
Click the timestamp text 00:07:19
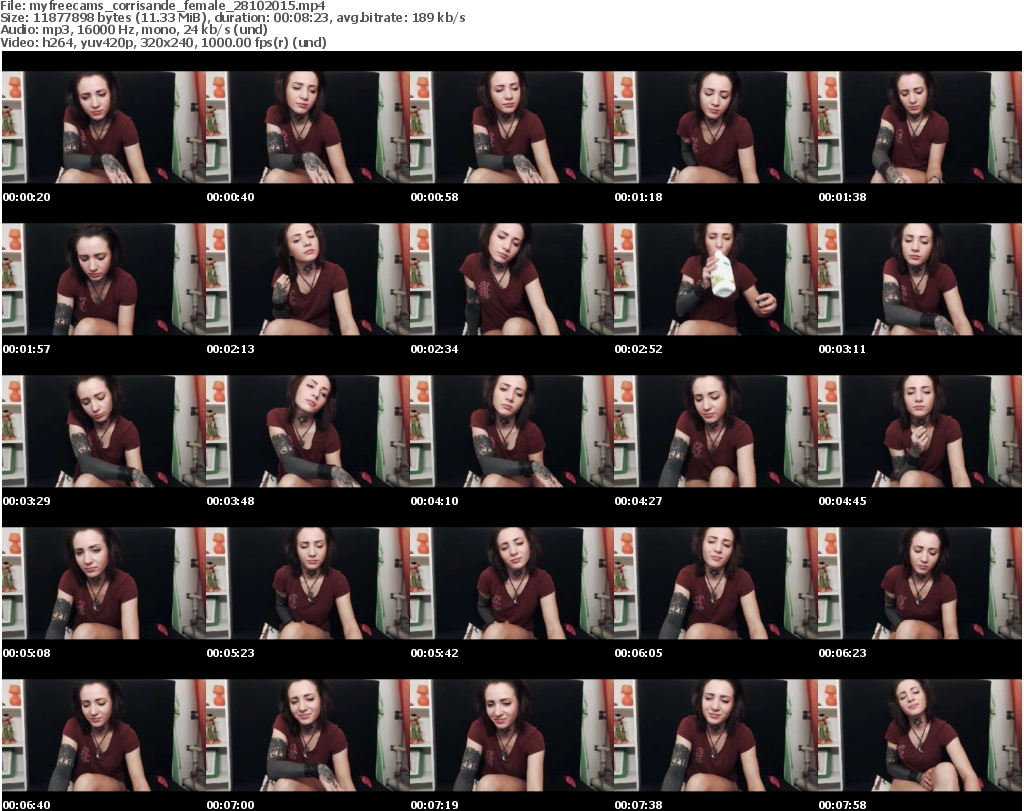[x=434, y=805]
